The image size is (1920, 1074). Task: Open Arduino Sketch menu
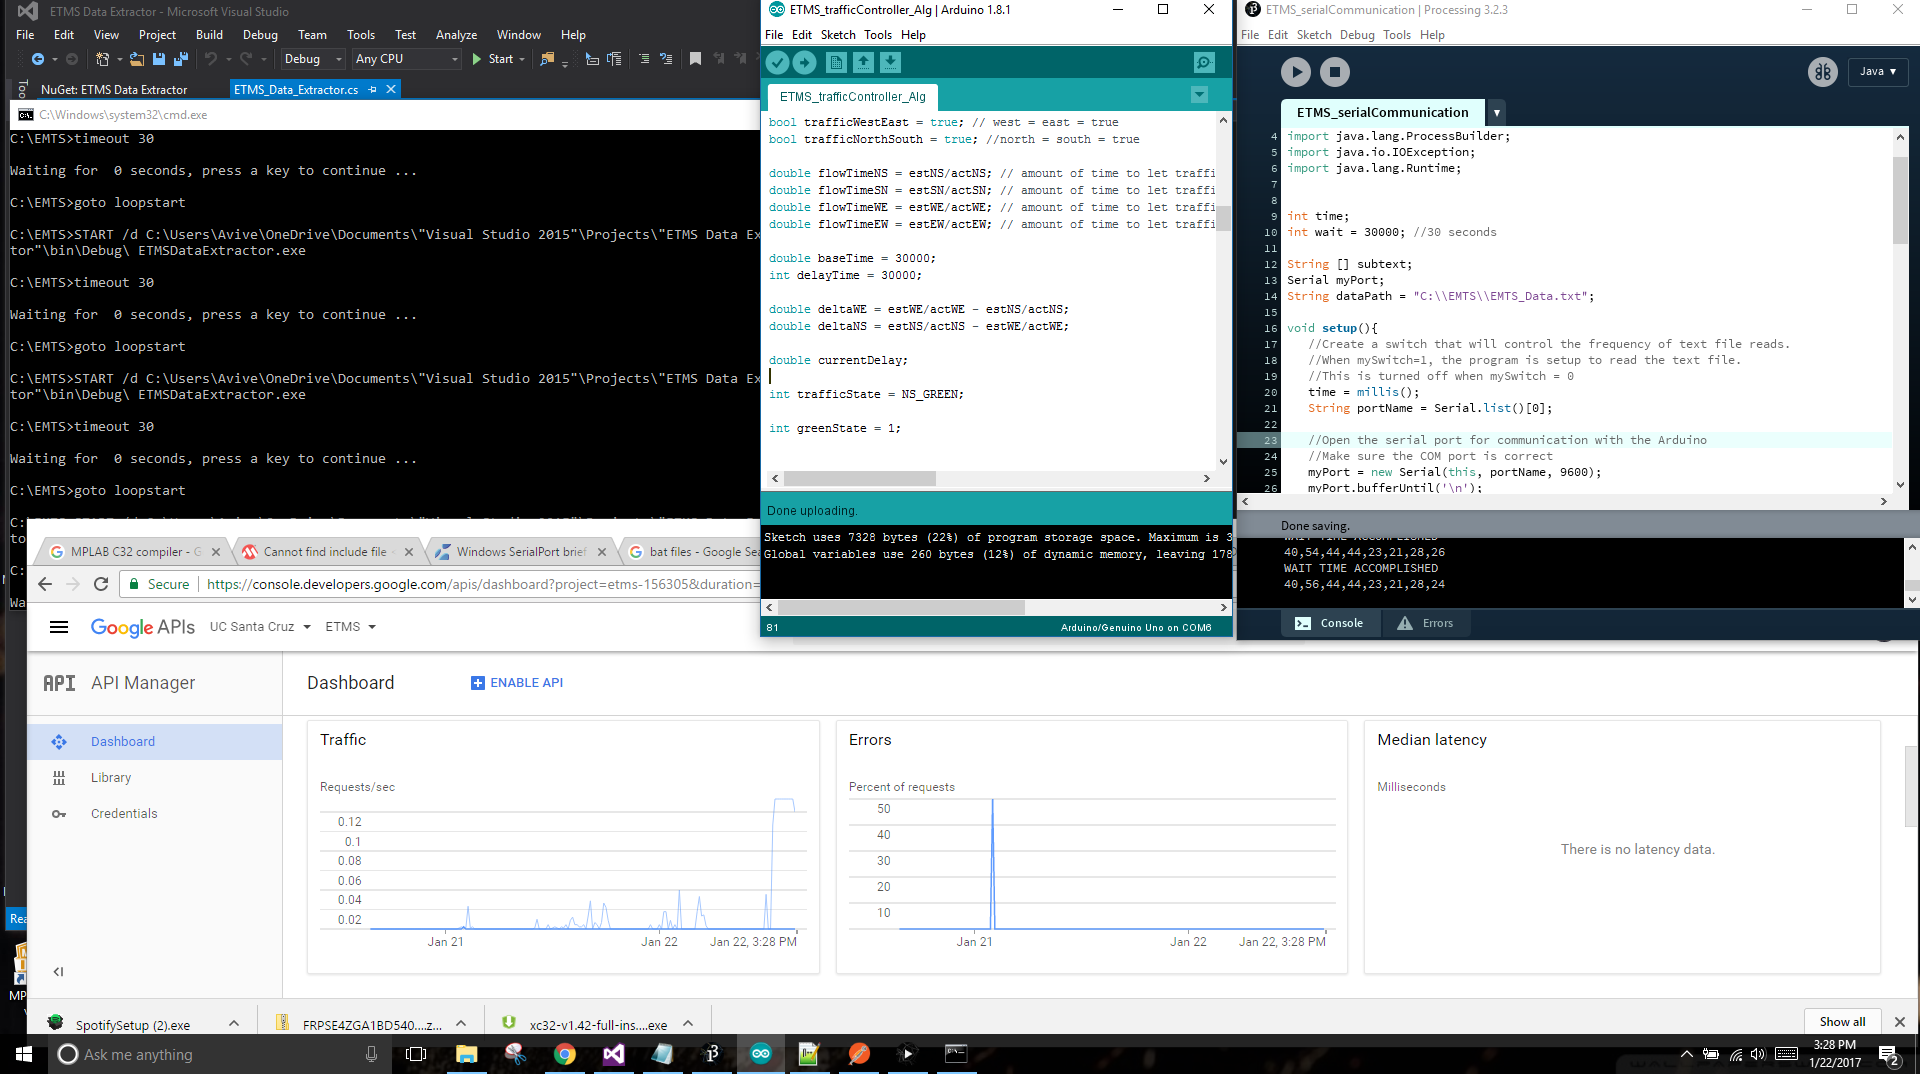838,35
